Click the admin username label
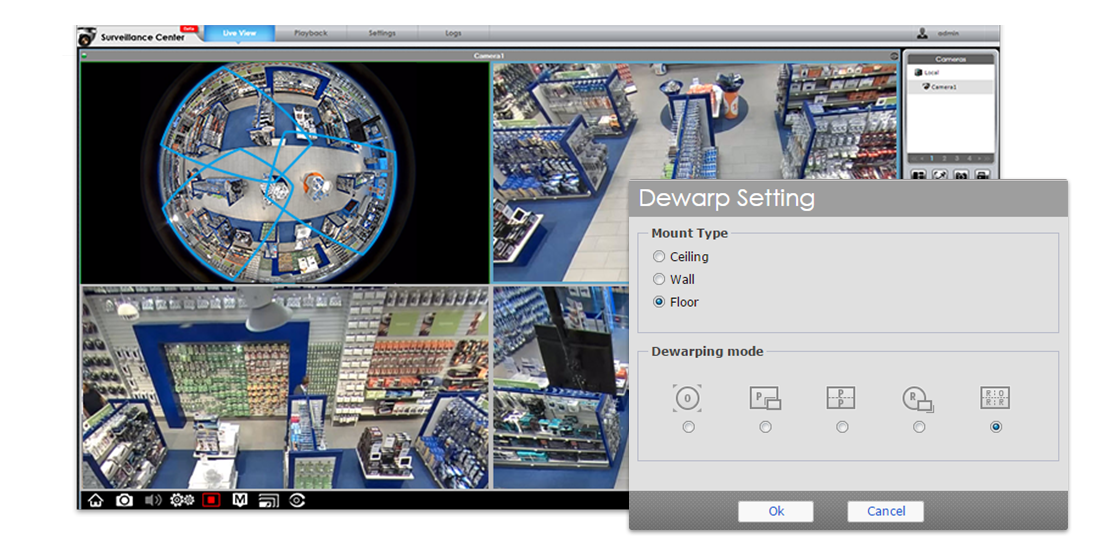 click(x=948, y=33)
